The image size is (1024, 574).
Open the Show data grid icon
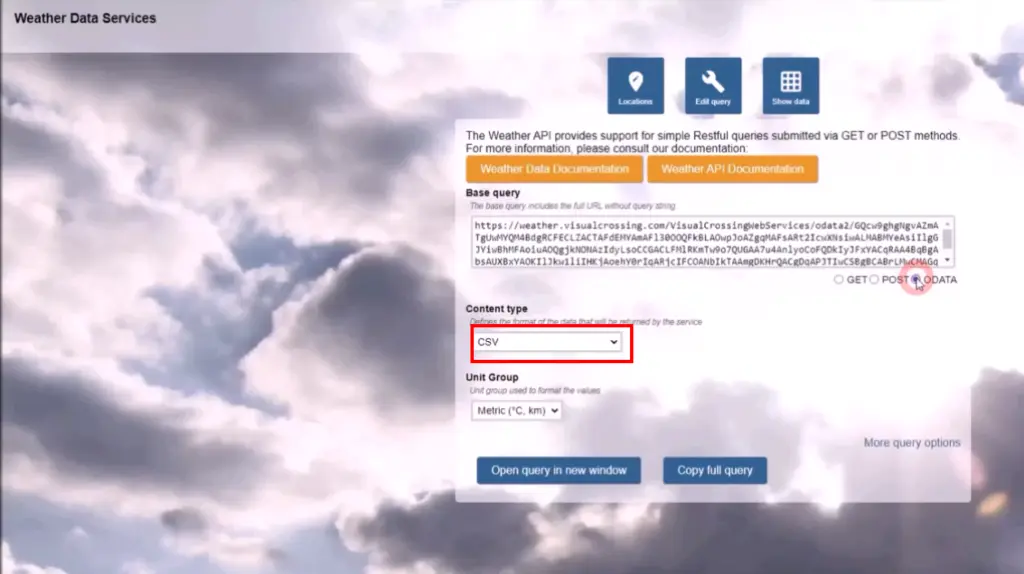(790, 85)
